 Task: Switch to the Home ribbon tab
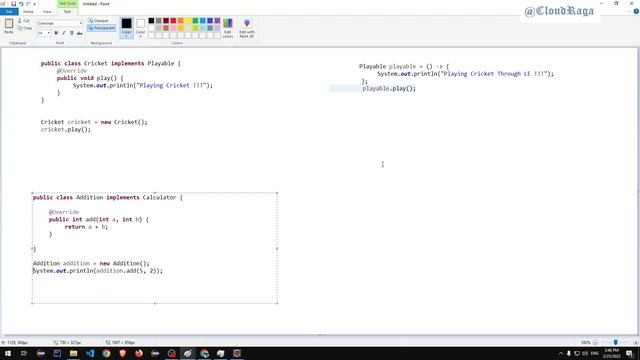click(28, 11)
